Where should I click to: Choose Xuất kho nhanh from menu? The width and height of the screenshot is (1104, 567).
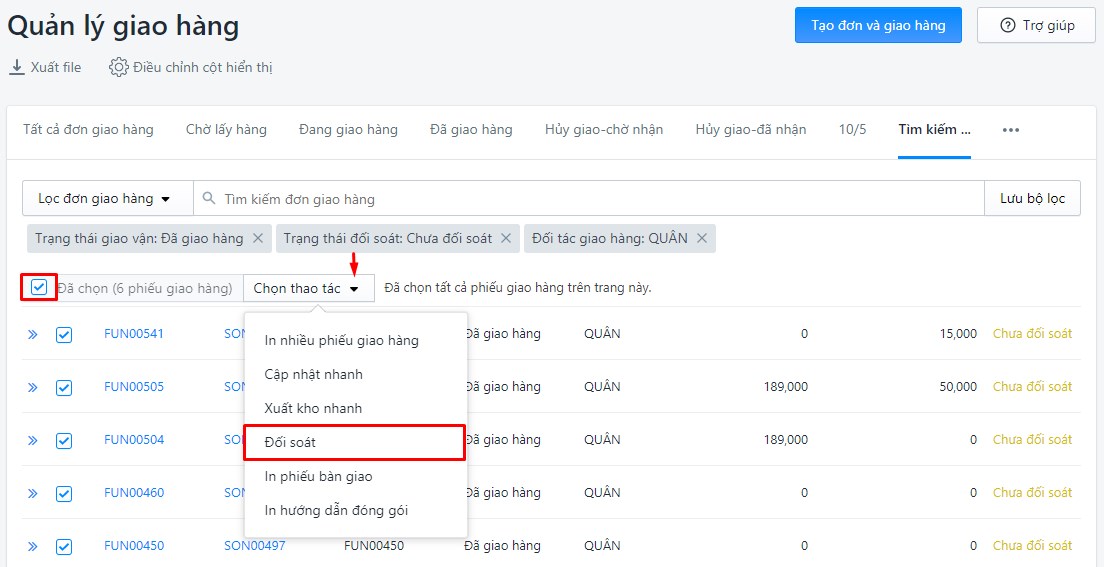click(x=356, y=409)
